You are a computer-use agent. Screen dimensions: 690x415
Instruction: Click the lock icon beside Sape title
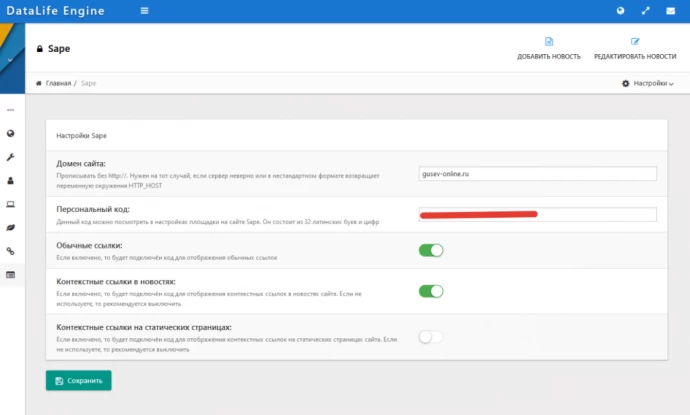click(40, 48)
